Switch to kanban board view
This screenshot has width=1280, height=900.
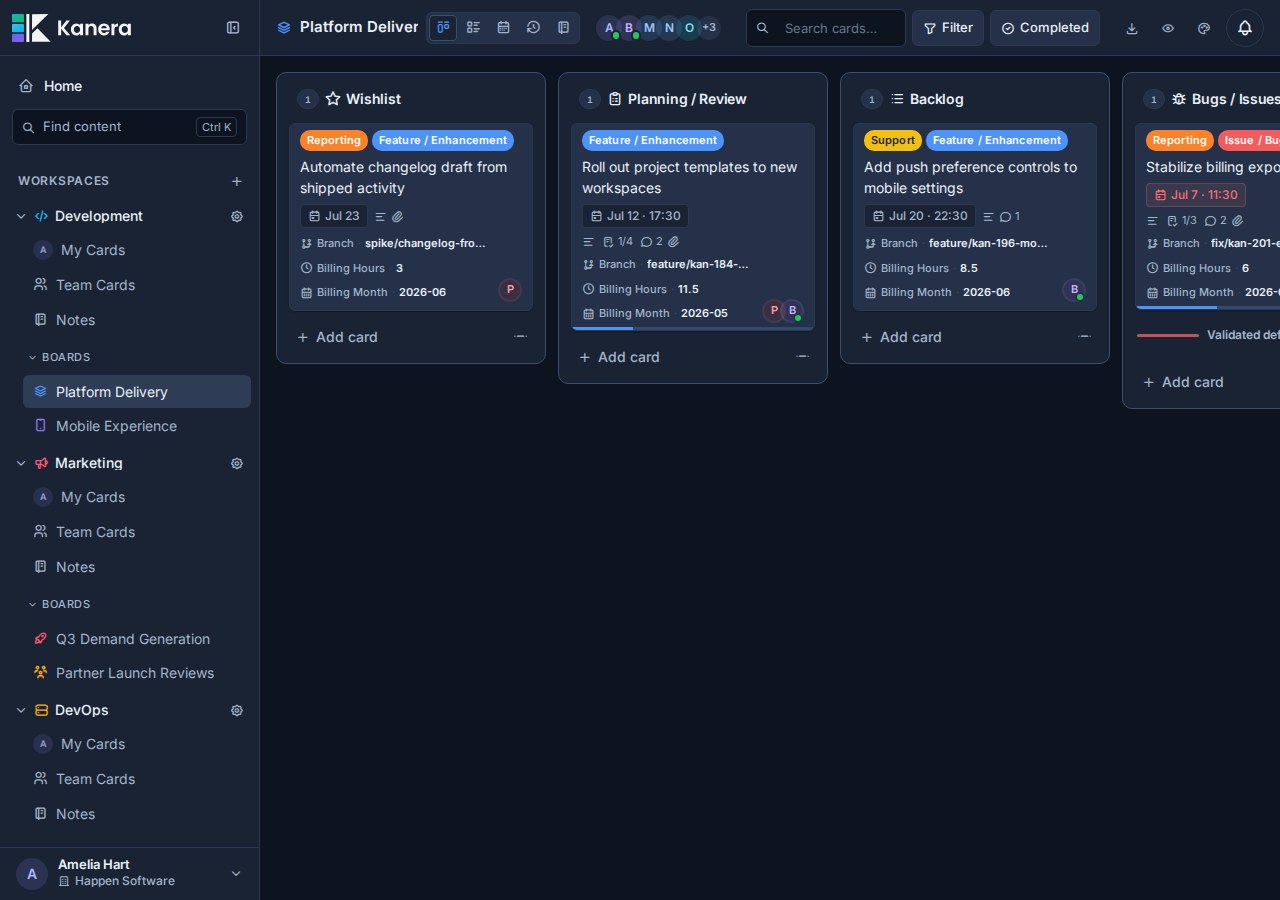443,28
